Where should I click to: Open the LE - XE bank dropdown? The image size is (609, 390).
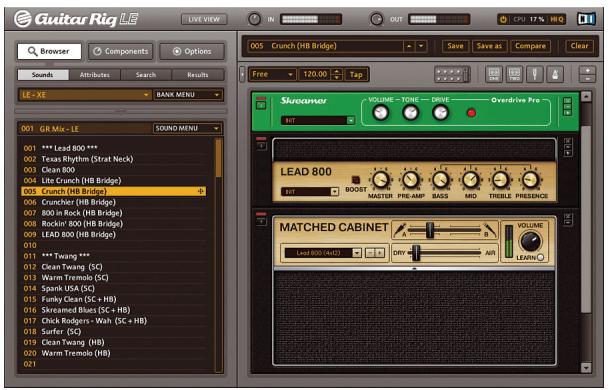[x=84, y=94]
